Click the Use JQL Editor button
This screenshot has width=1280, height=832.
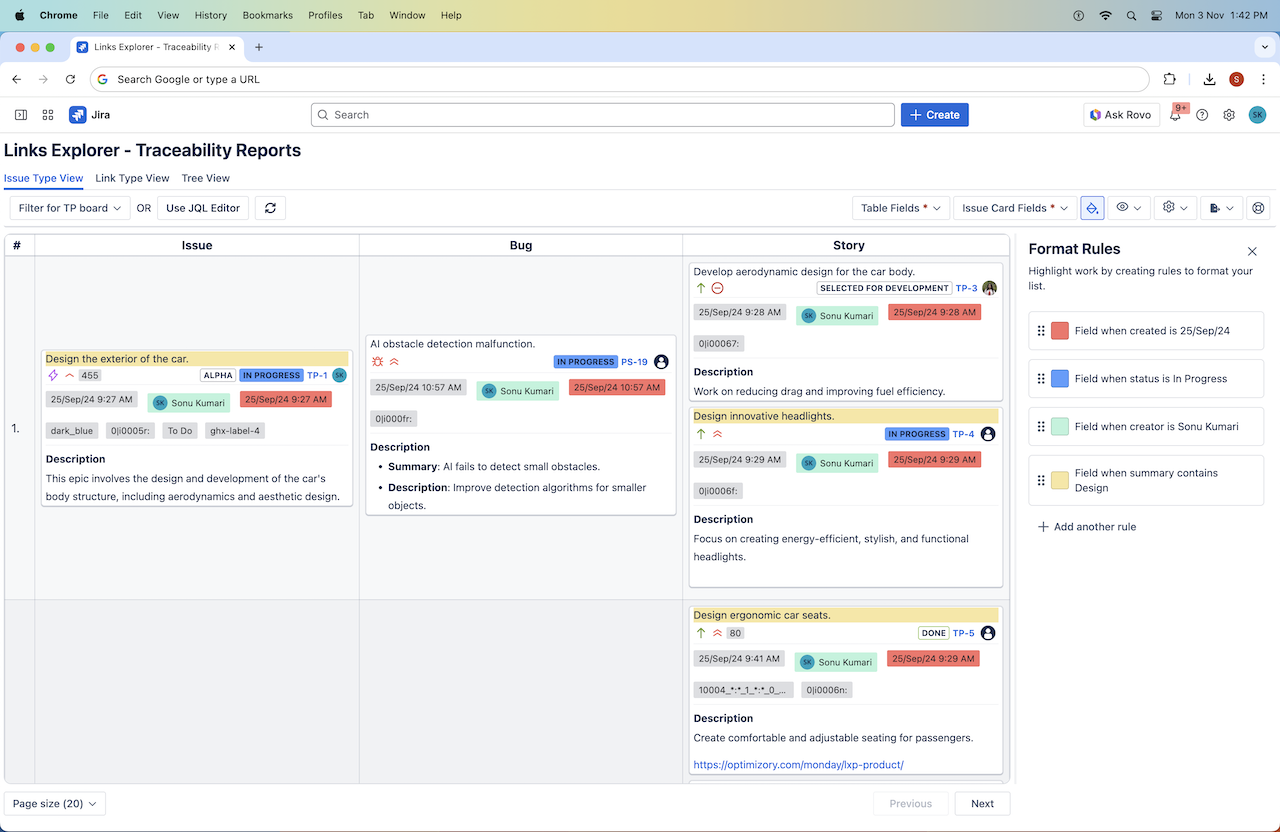pos(203,208)
